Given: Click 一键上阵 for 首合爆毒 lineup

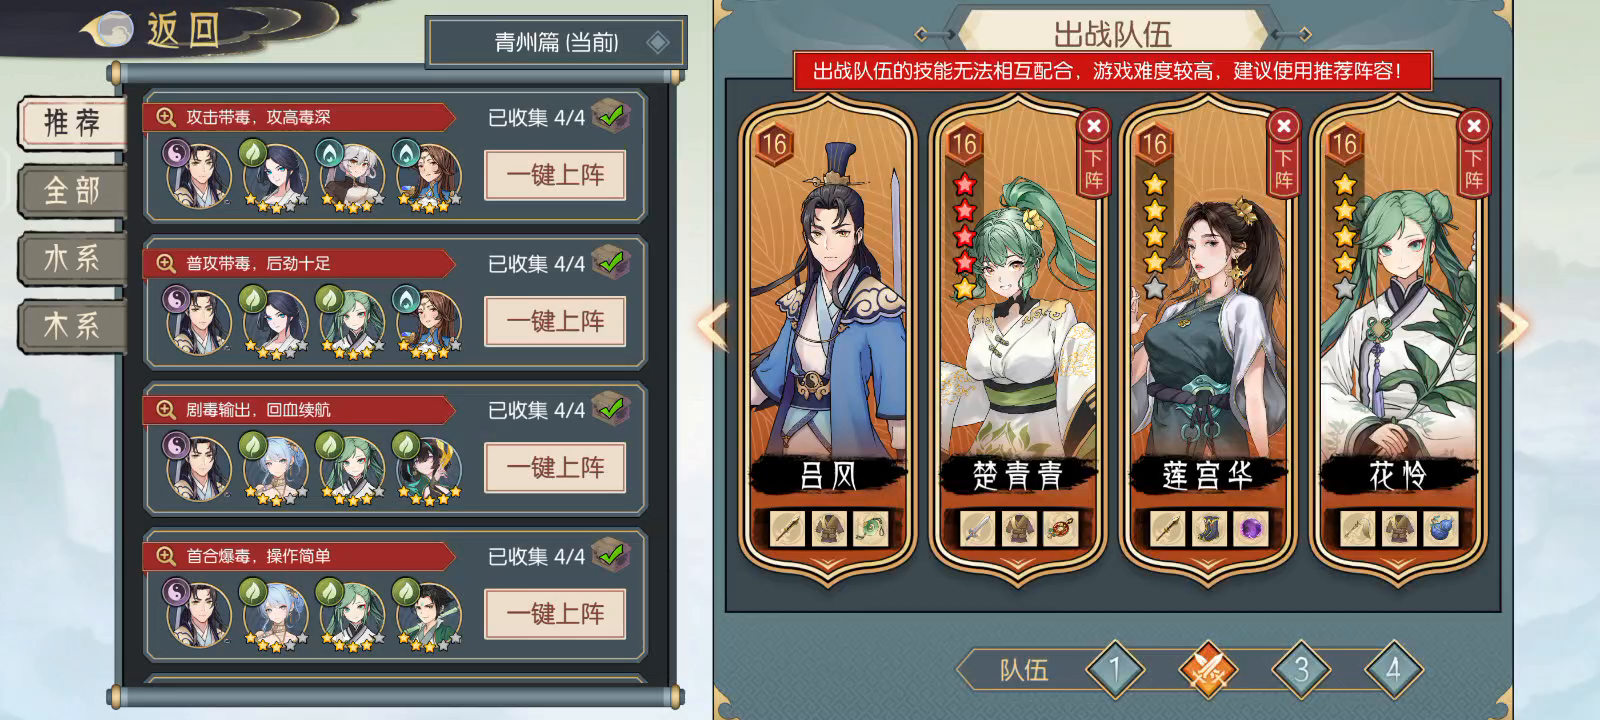Looking at the screenshot, I should click(x=555, y=613).
